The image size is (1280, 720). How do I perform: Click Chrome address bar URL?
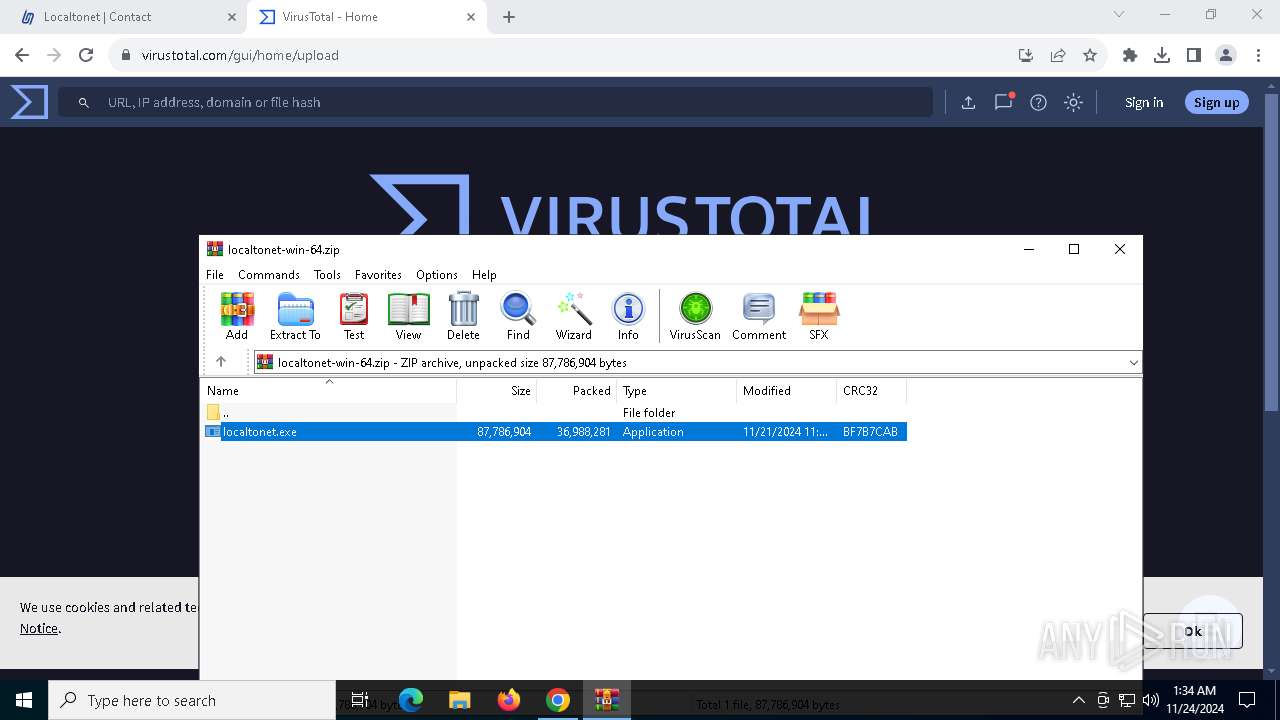click(x=240, y=55)
